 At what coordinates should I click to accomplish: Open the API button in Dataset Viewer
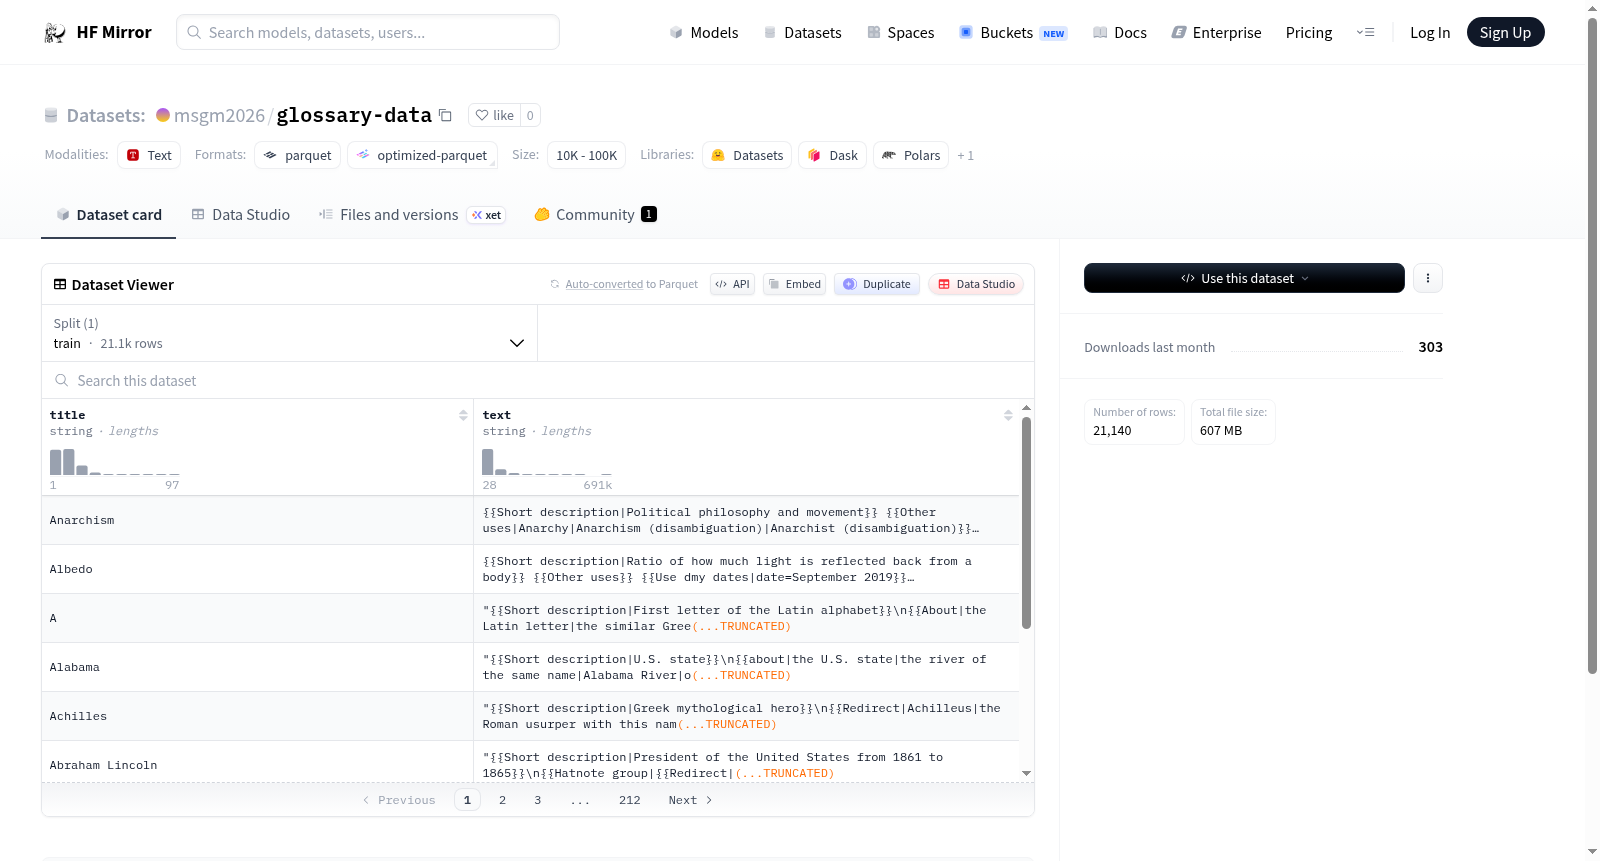732,284
